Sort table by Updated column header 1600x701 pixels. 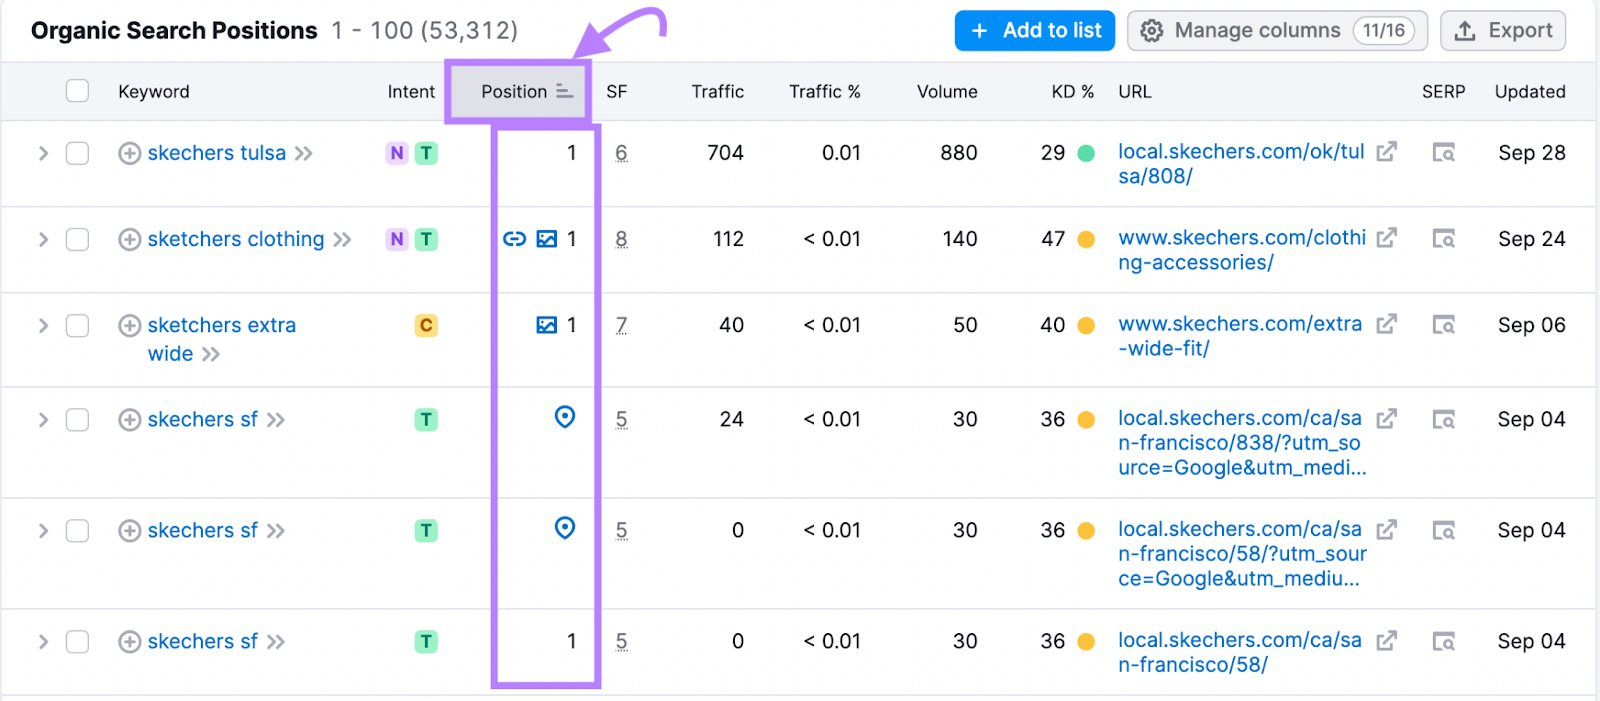tap(1530, 91)
